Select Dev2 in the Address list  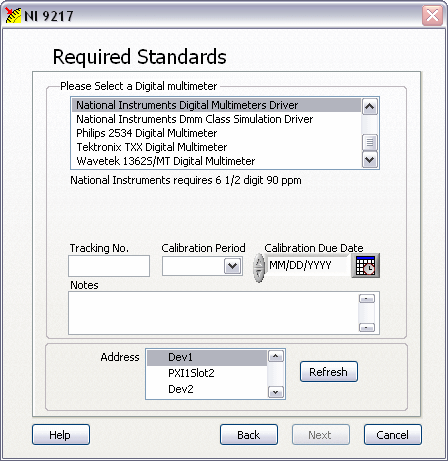pyautogui.click(x=207, y=389)
